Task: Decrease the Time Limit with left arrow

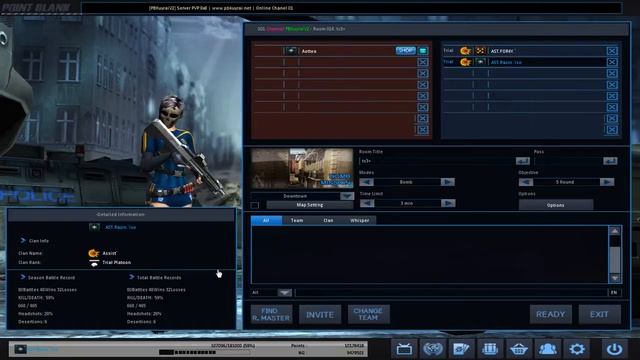Action: (x=367, y=203)
